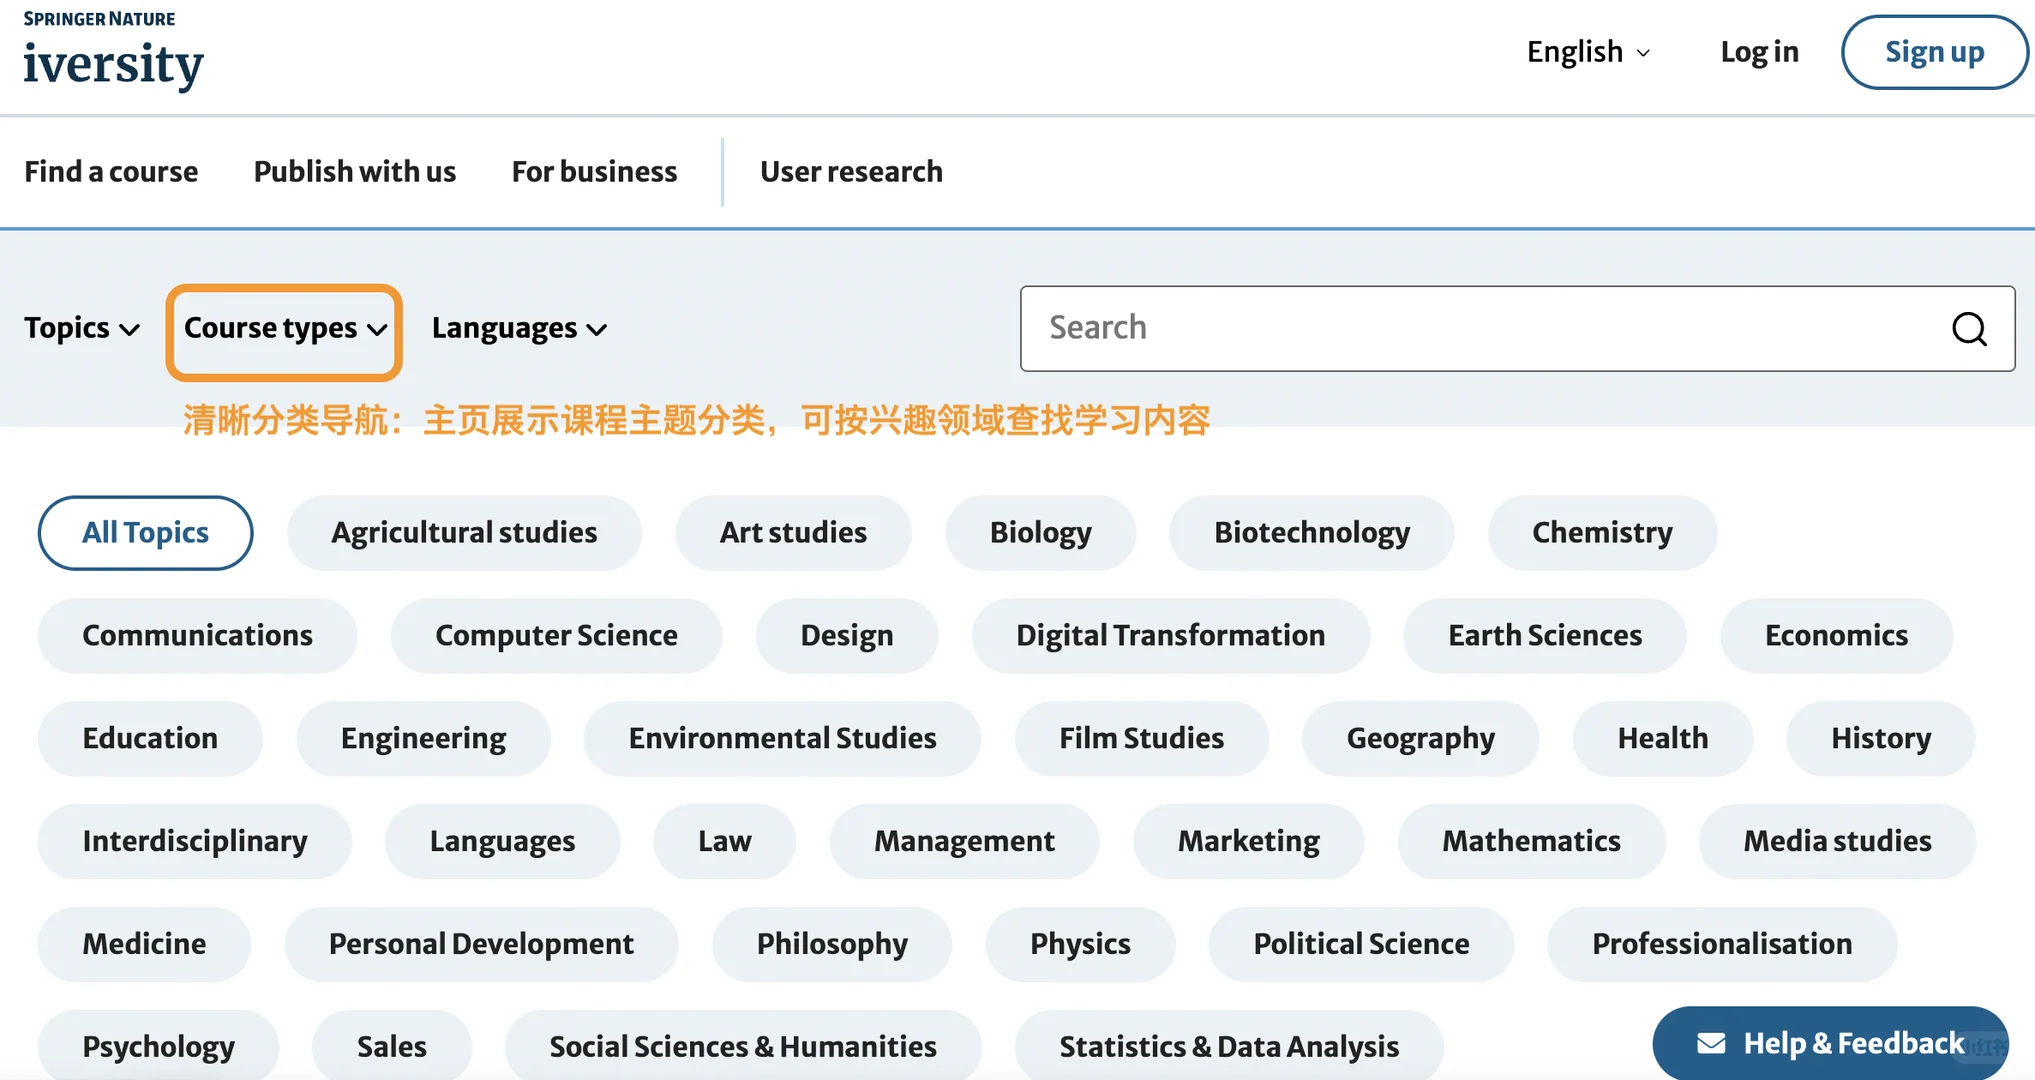Choose the Psychology topic filter
This screenshot has width=2035, height=1080.
pyautogui.click(x=158, y=1045)
